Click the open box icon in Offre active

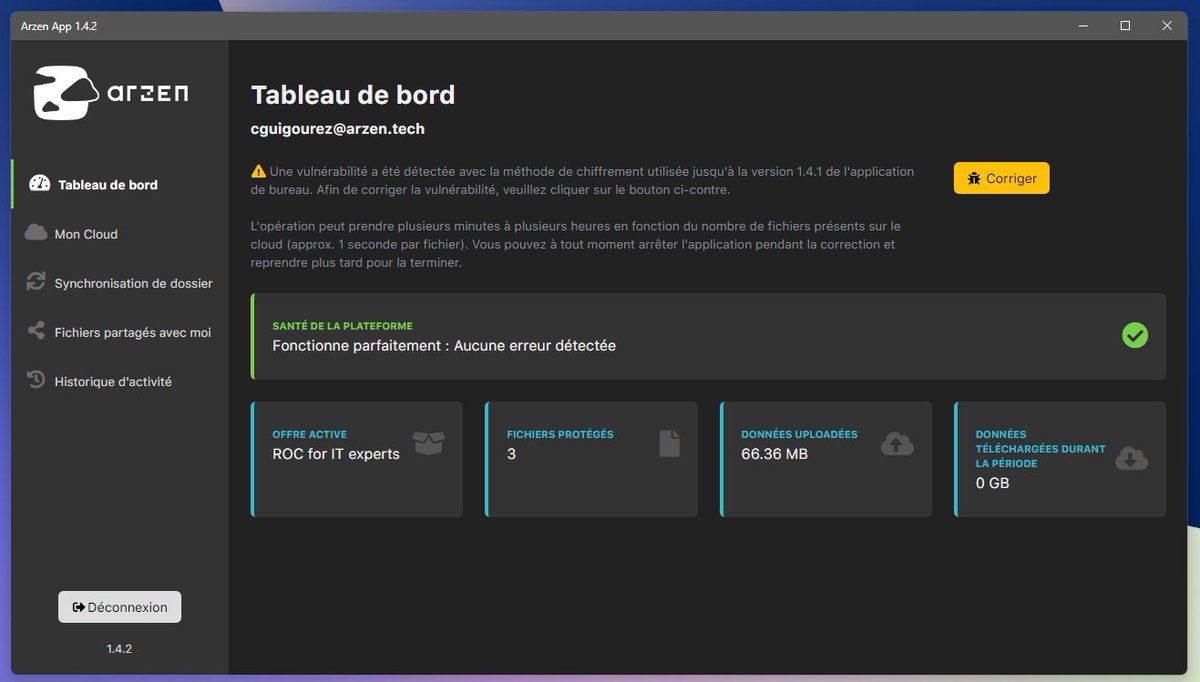(429, 442)
